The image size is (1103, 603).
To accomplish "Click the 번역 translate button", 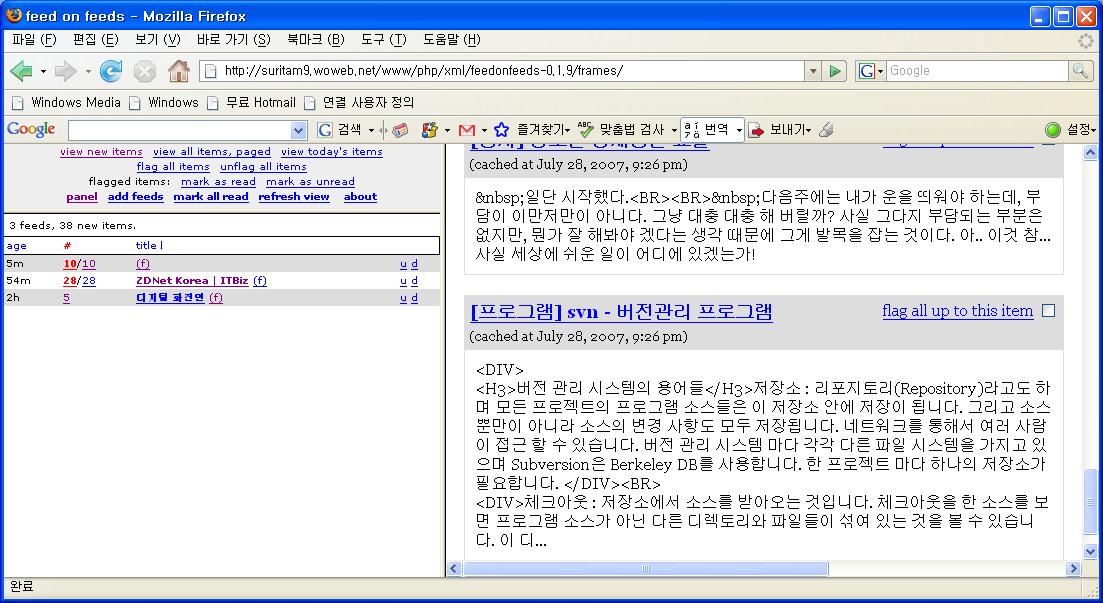I will coord(708,129).
